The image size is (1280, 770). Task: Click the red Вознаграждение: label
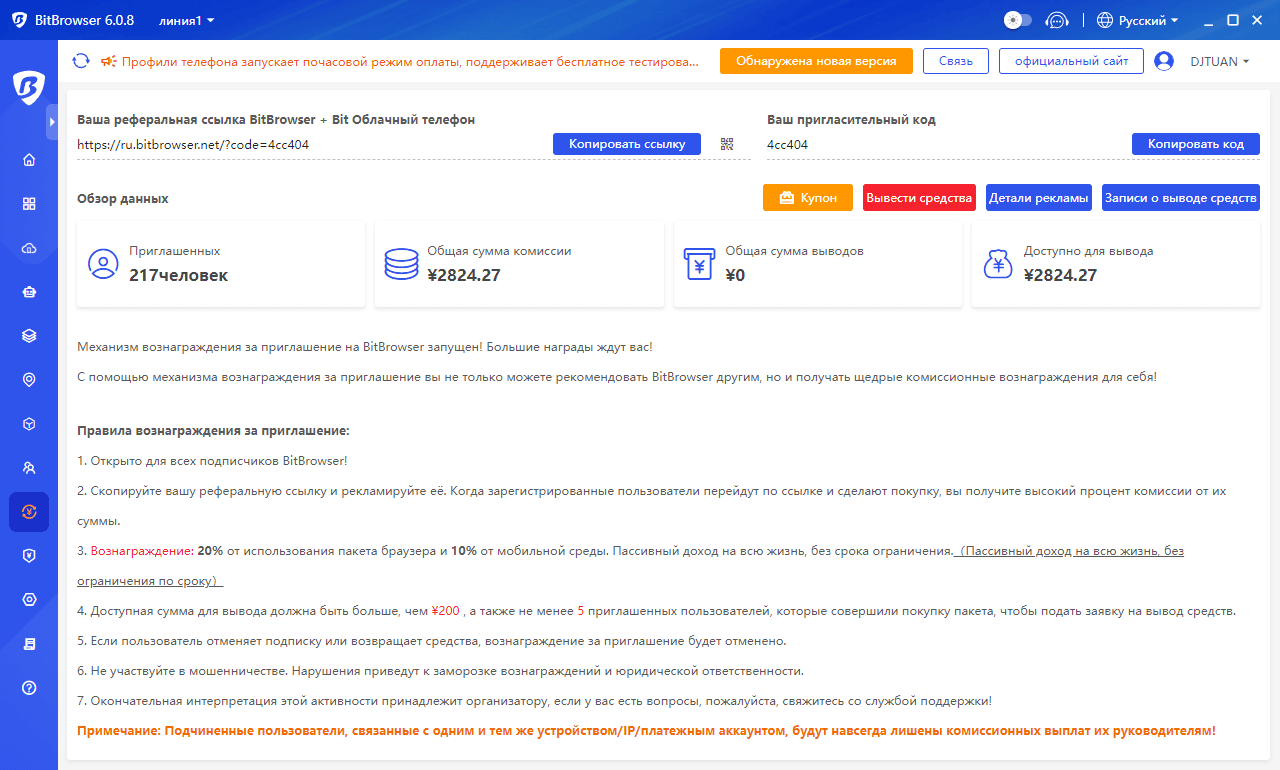pyautogui.click(x=142, y=551)
